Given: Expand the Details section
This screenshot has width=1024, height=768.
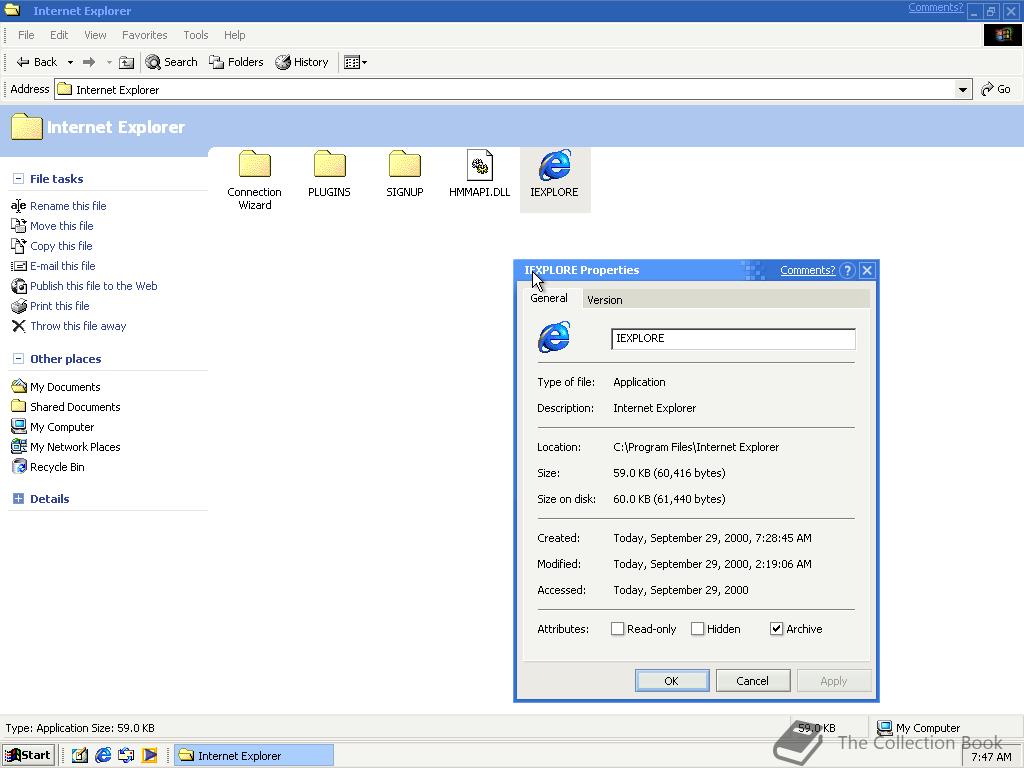Looking at the screenshot, I should tap(18, 498).
